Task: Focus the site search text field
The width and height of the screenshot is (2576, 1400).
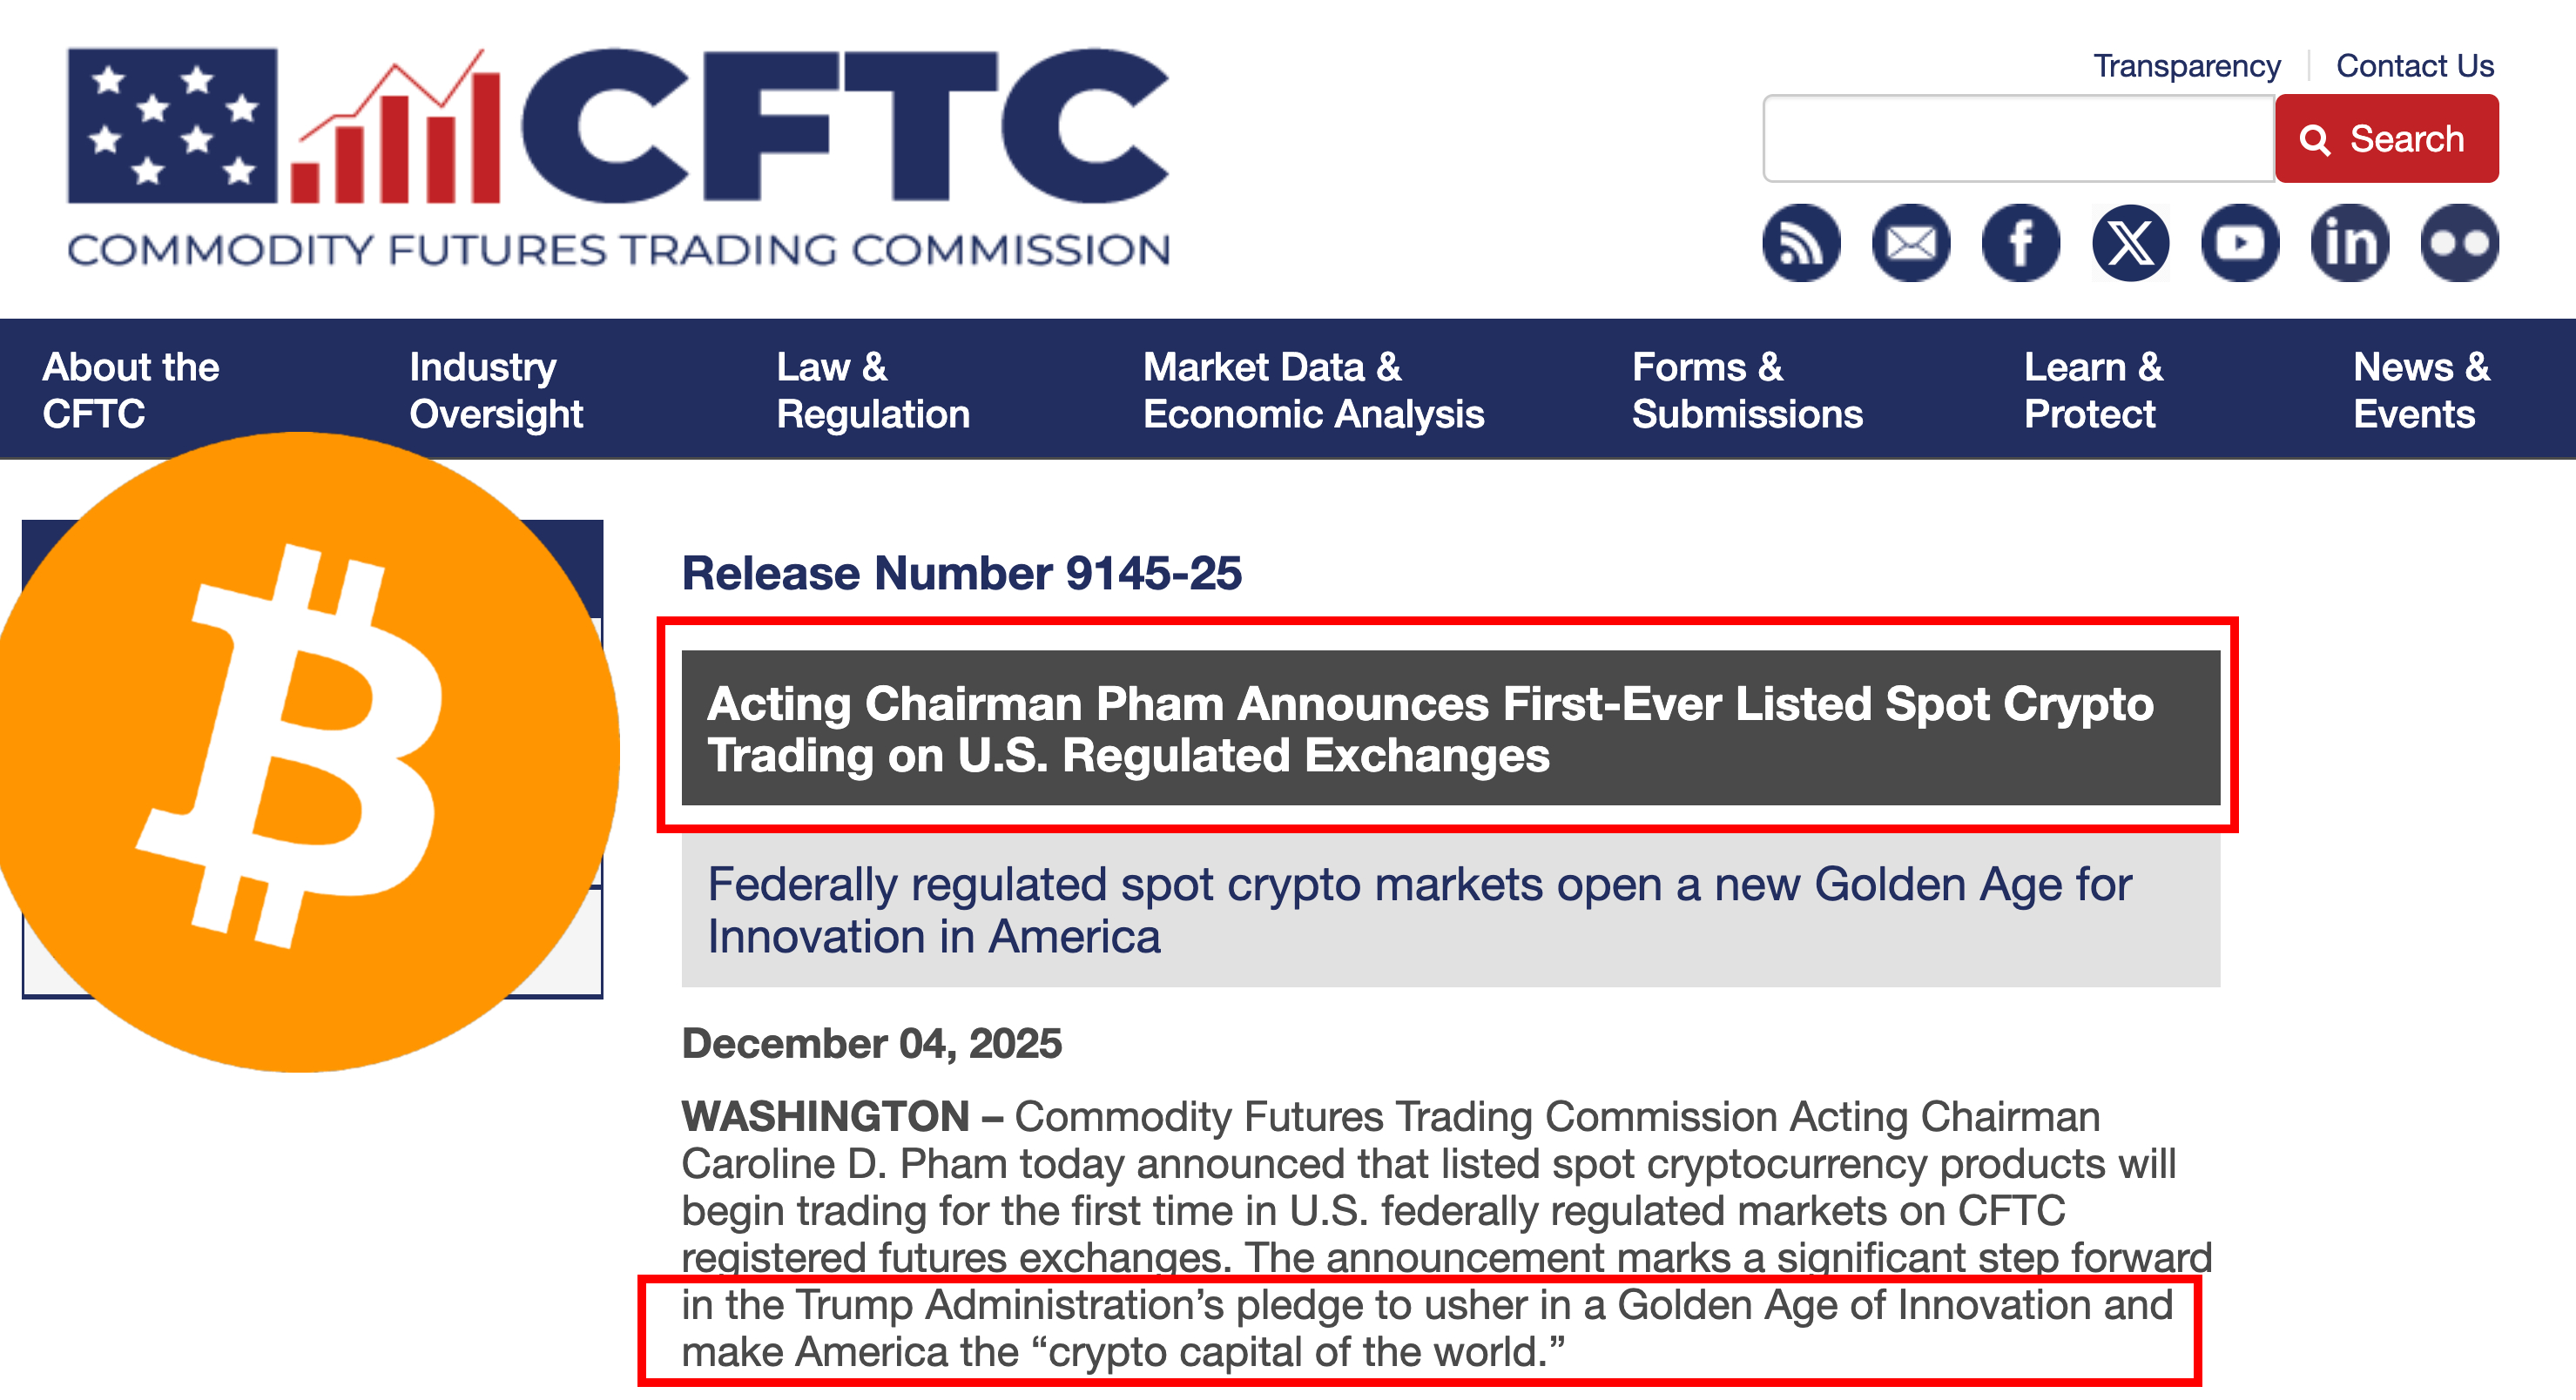Action: [x=2018, y=139]
